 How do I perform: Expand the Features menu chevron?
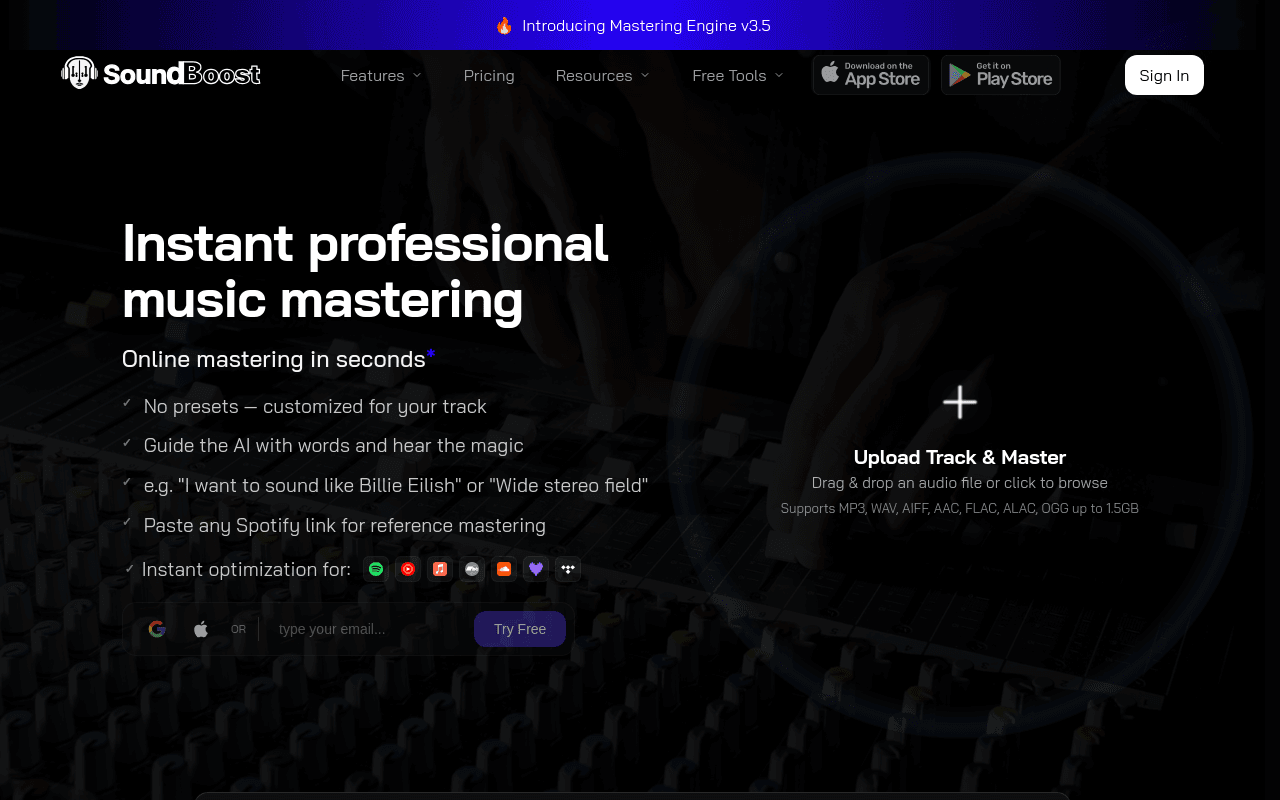(417, 76)
